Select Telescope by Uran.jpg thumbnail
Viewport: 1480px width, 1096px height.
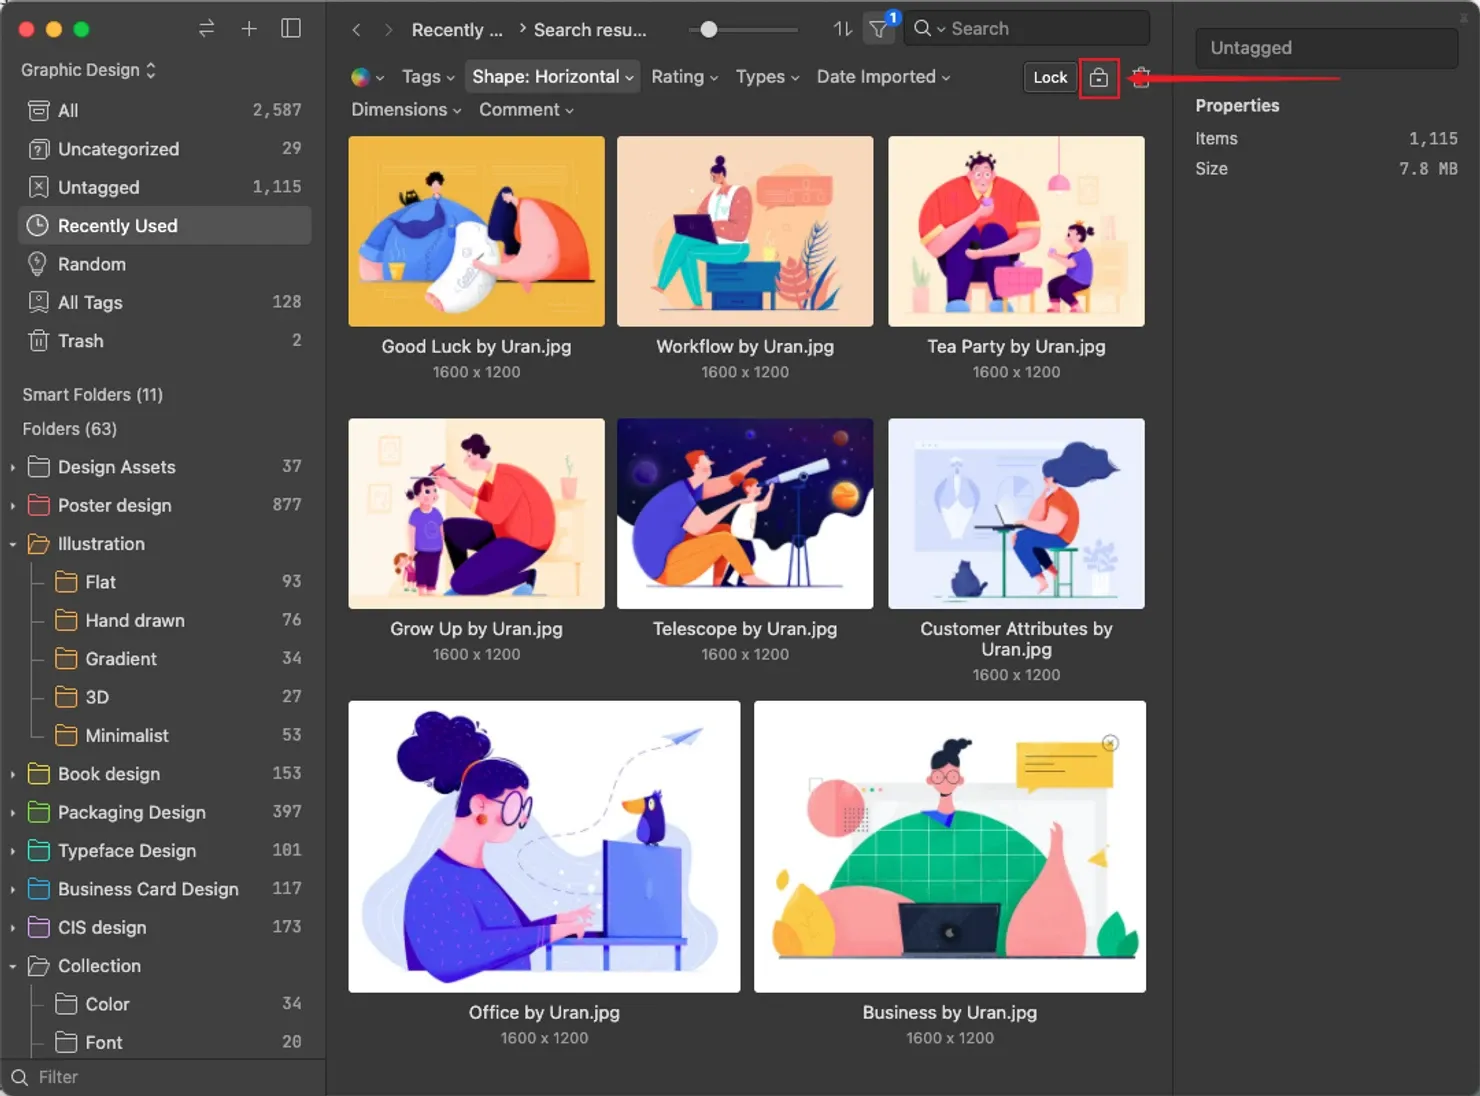click(745, 513)
